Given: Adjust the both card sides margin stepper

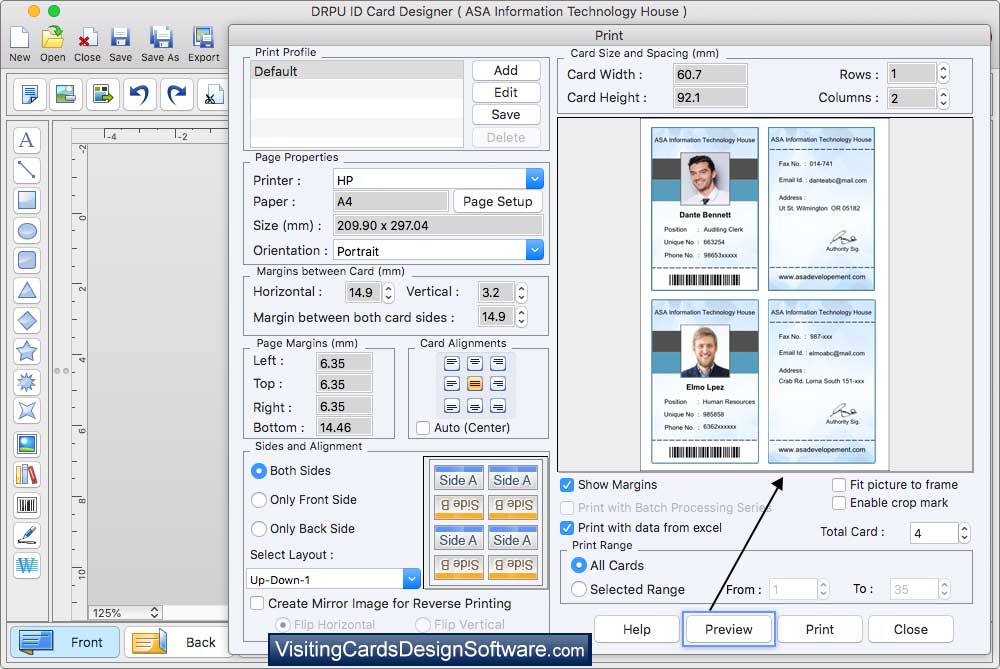Looking at the screenshot, I should pyautogui.click(x=521, y=317).
